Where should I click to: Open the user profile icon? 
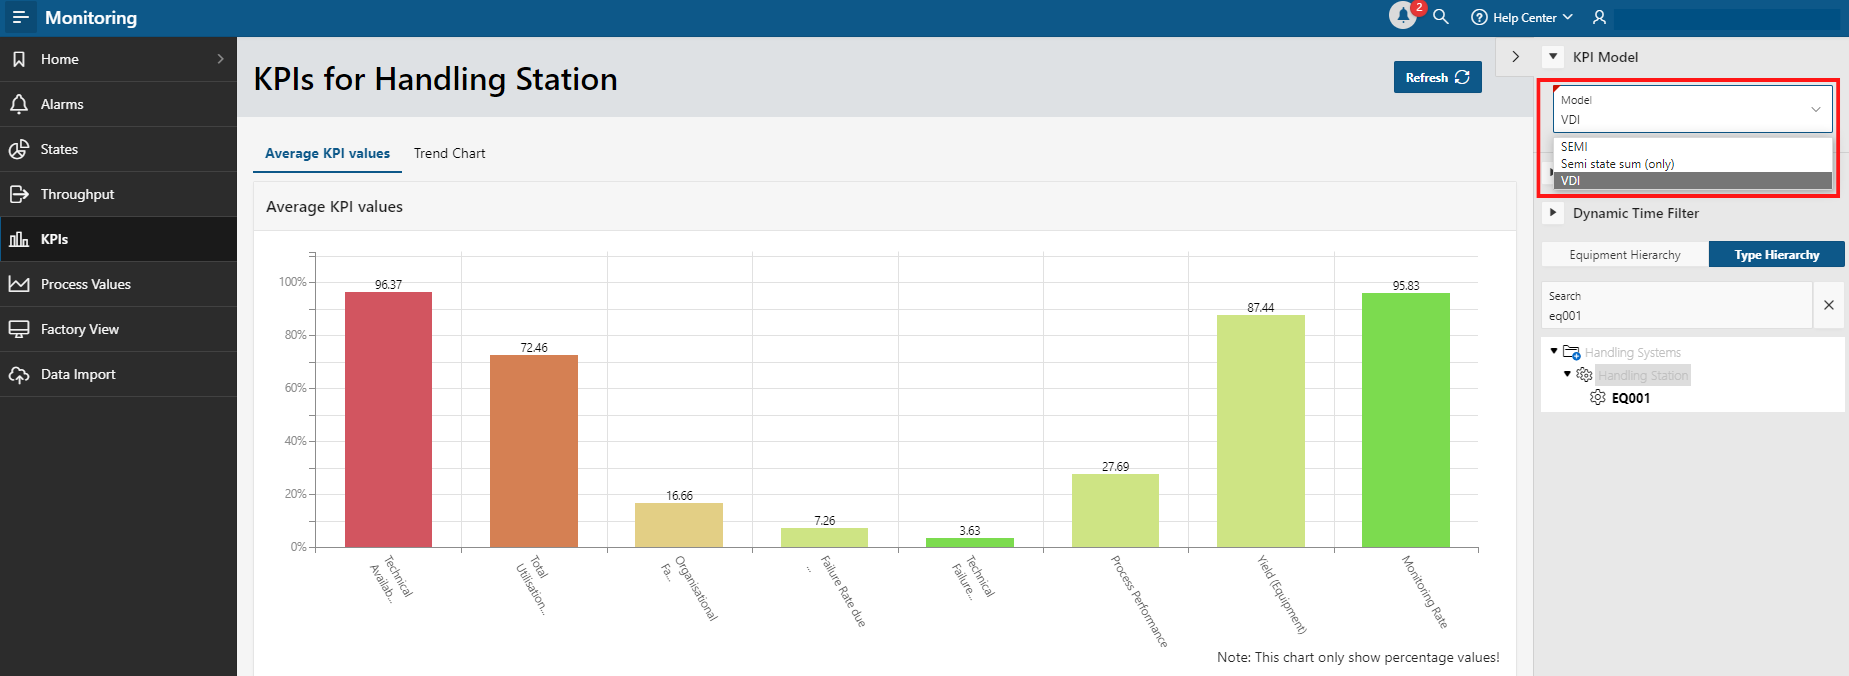tap(1599, 17)
